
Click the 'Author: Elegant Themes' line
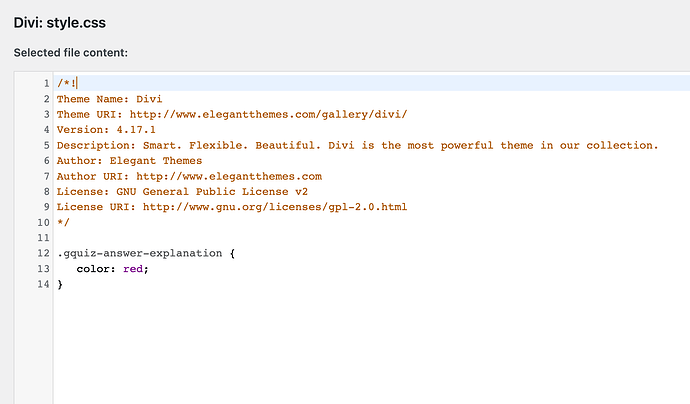129,161
